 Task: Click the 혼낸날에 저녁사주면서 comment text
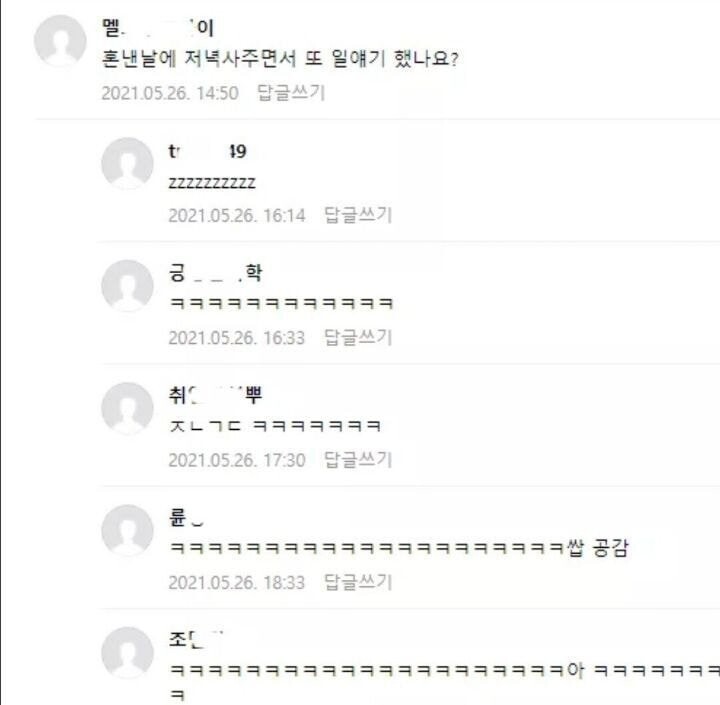click(x=280, y=59)
